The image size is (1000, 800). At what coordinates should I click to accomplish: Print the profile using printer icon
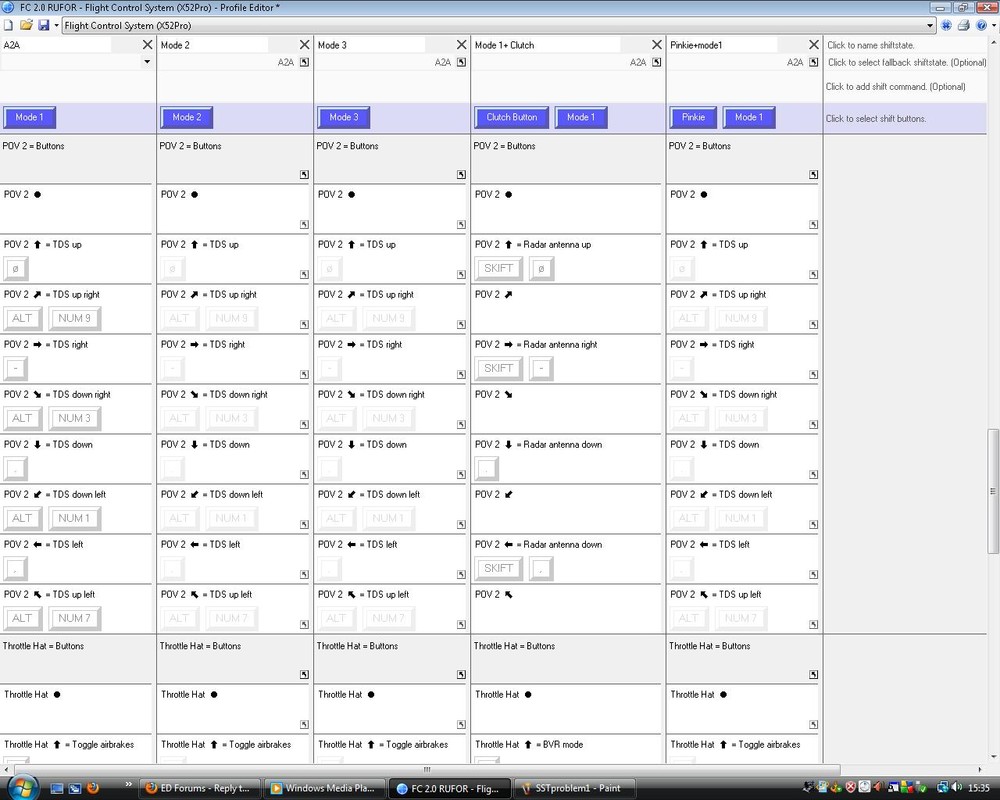[x=964, y=26]
